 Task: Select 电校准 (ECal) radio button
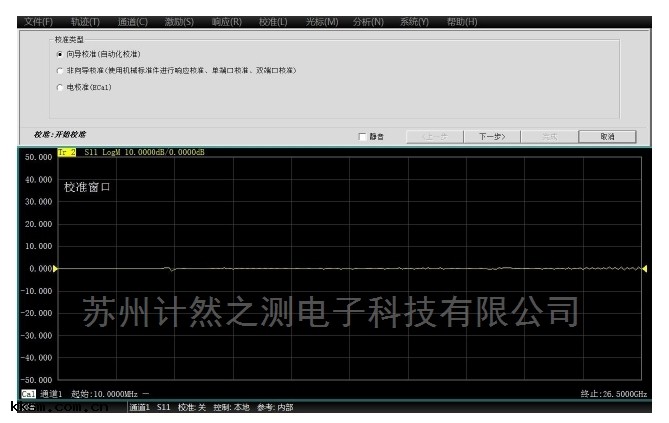(x=59, y=88)
